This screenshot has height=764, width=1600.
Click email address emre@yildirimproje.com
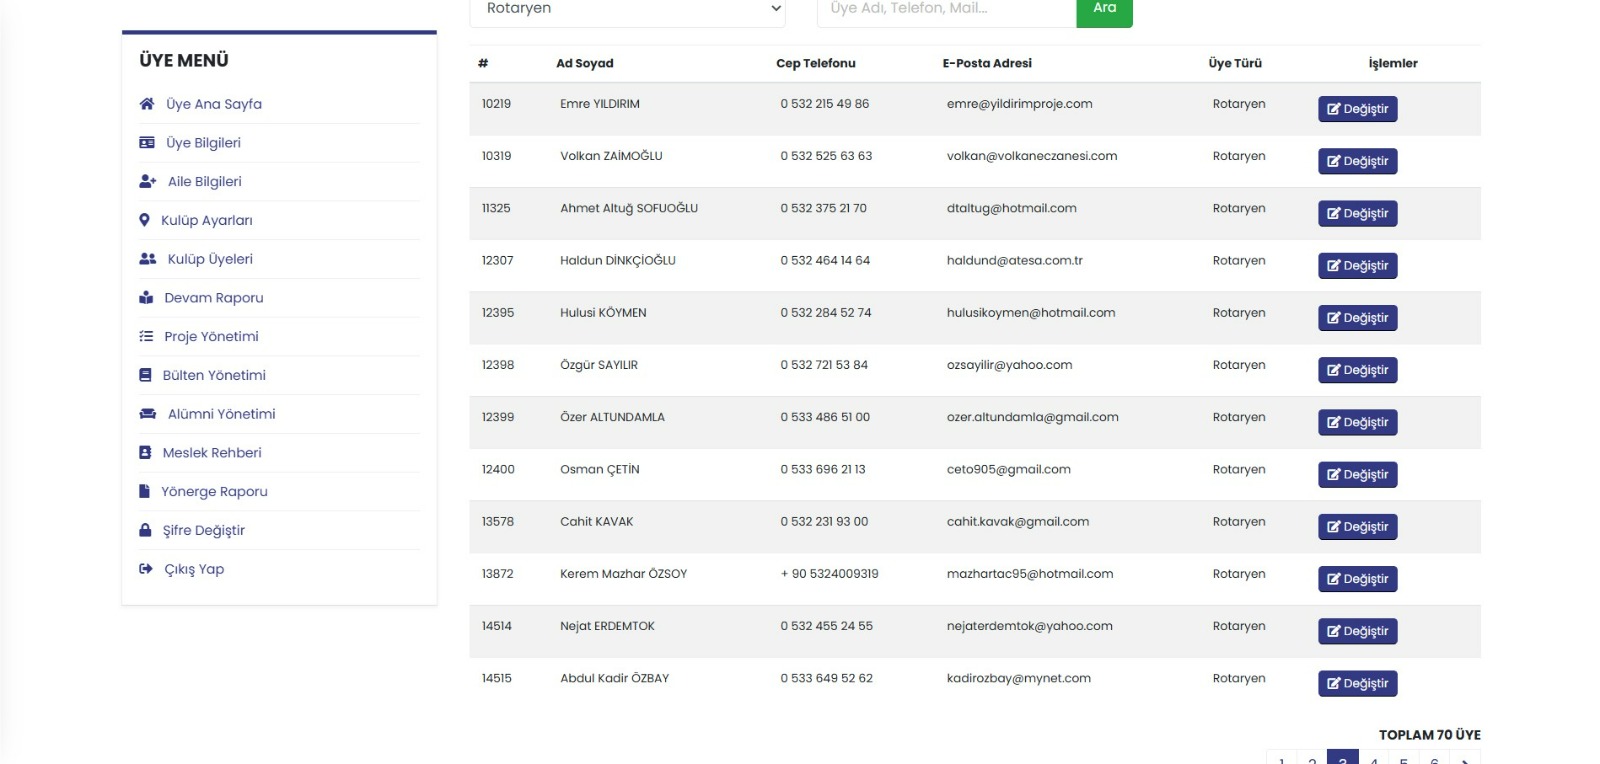1019,104
